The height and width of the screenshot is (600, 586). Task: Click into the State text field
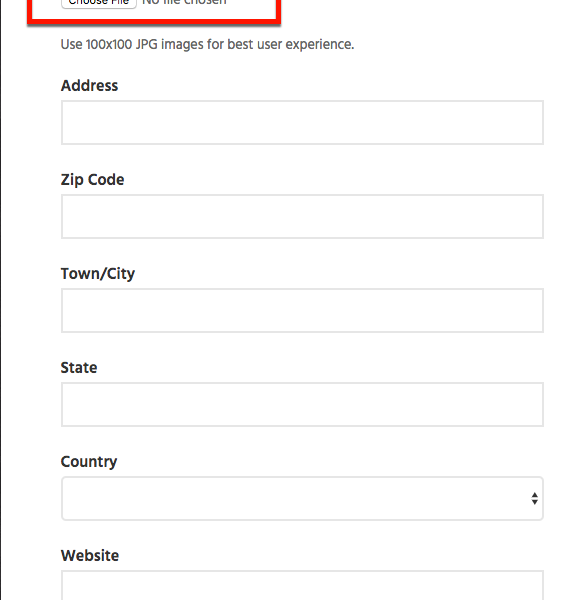(x=302, y=404)
